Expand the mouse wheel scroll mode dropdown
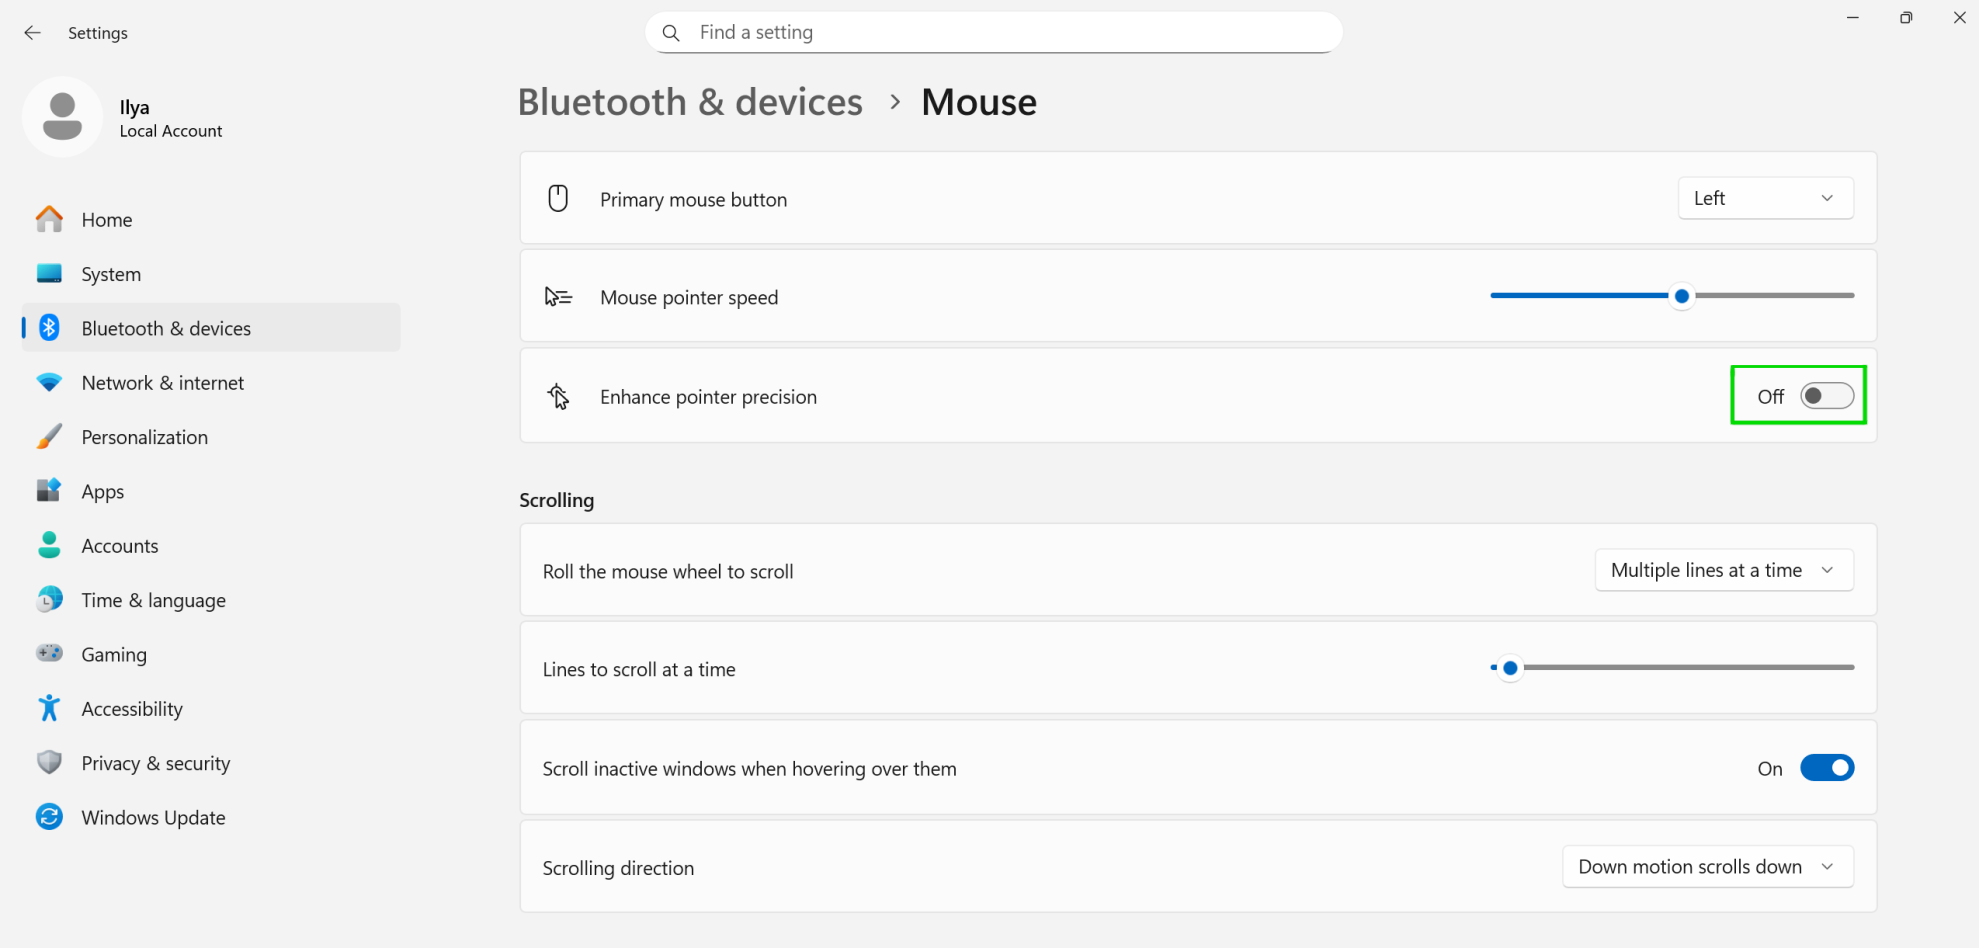 tap(1723, 570)
